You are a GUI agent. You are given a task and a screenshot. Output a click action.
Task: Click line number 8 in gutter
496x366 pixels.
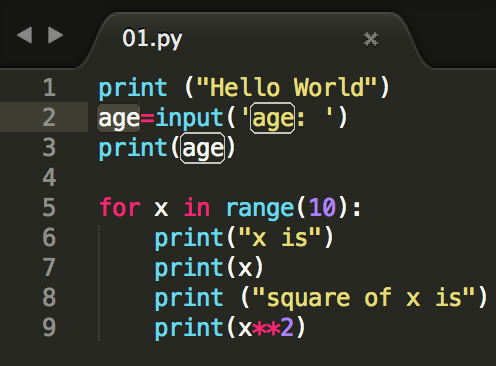pyautogui.click(x=49, y=297)
